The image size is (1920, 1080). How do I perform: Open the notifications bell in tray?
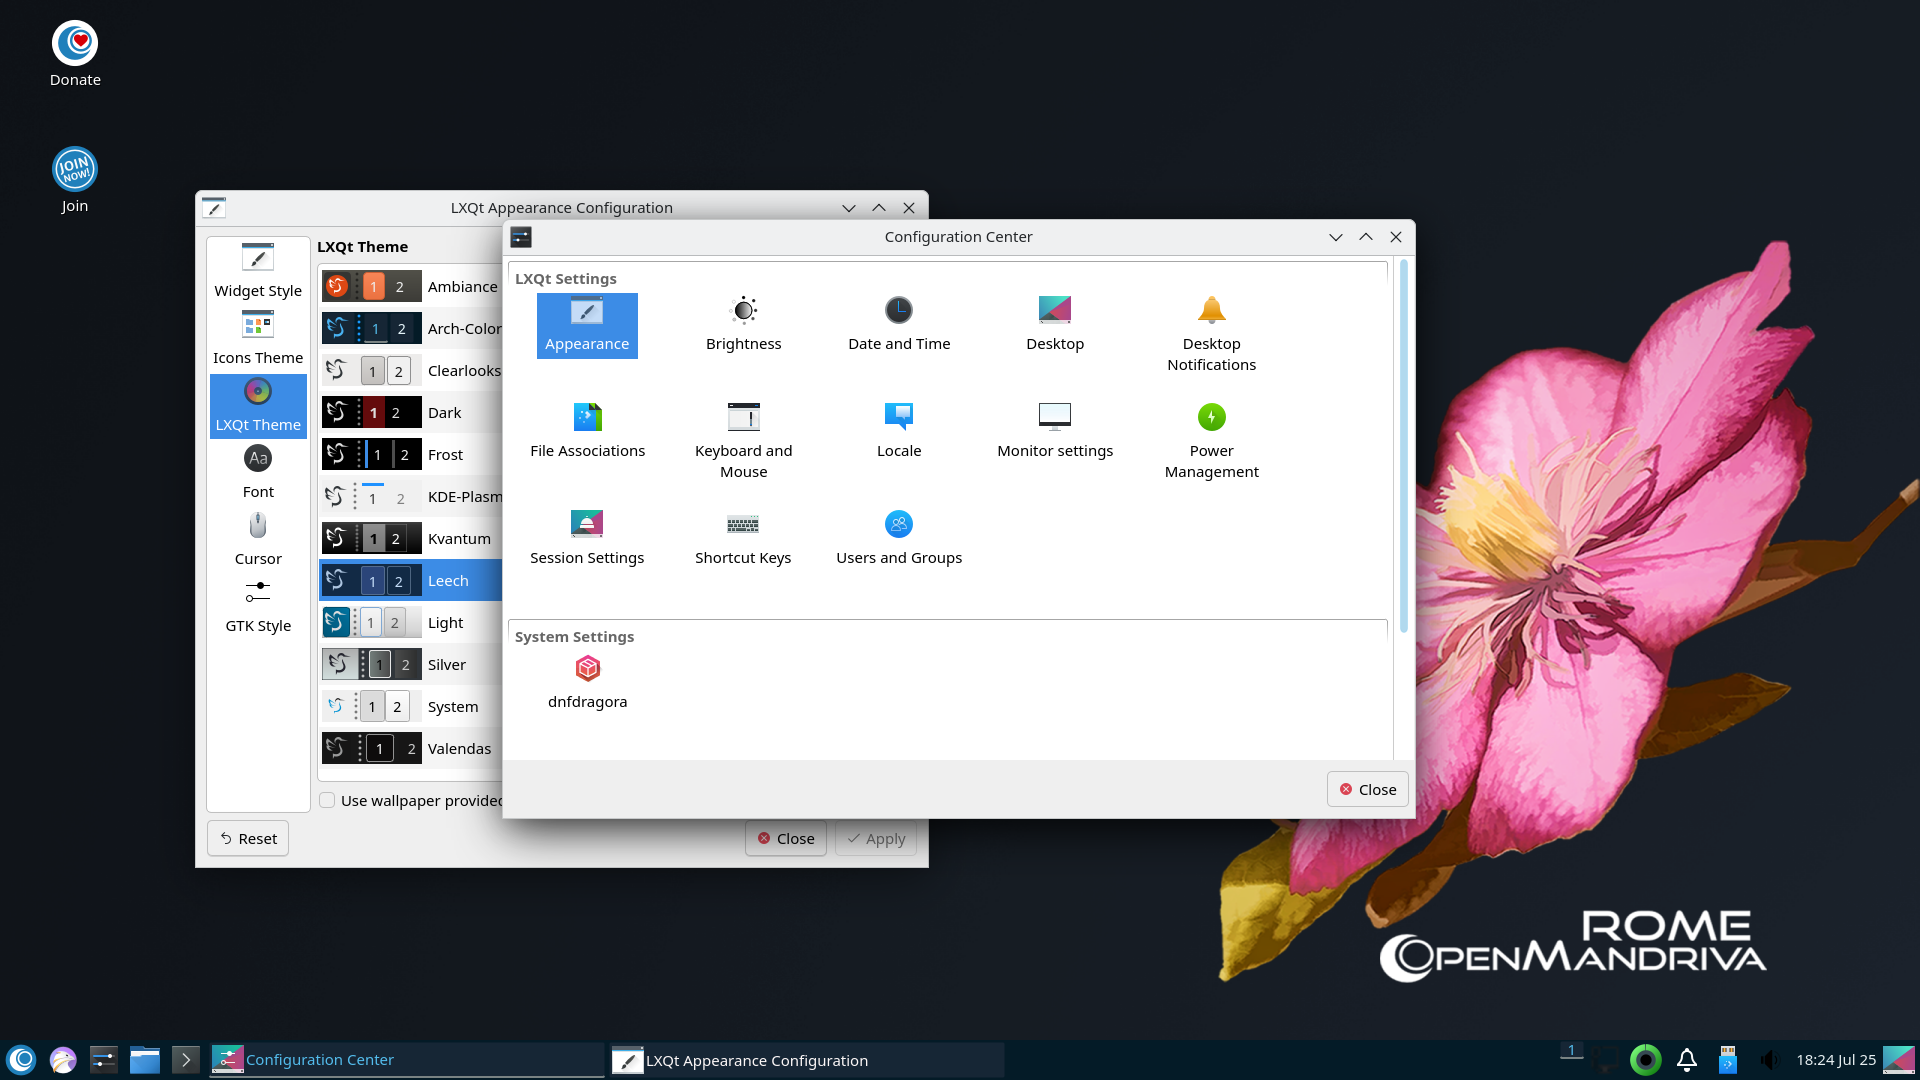pyautogui.click(x=1686, y=1060)
